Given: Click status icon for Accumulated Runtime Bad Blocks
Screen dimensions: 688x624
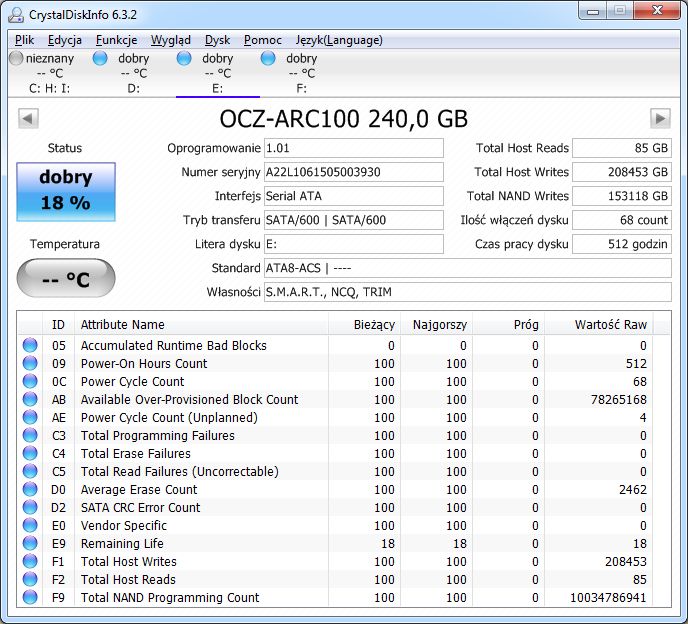Looking at the screenshot, I should (x=30, y=345).
